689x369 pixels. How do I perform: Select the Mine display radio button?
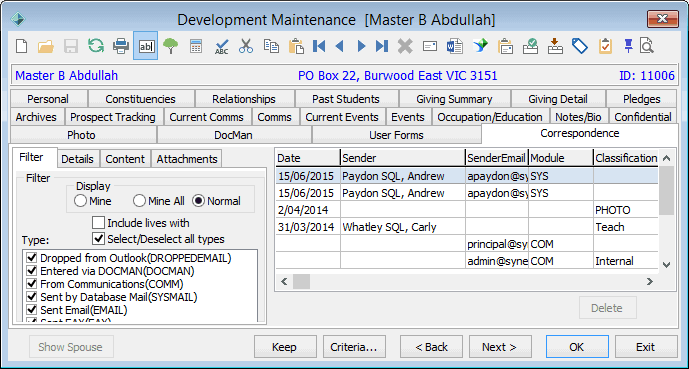[80, 201]
